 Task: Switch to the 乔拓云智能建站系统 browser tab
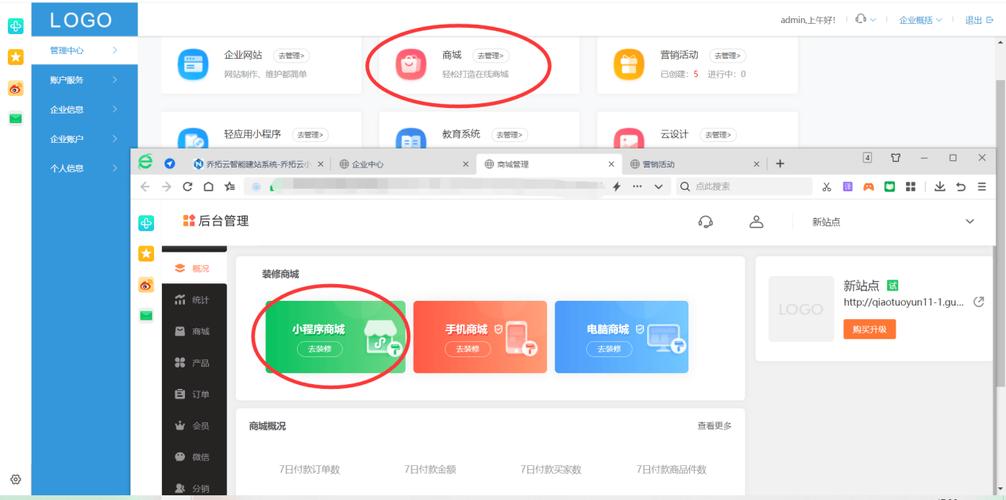click(x=259, y=164)
